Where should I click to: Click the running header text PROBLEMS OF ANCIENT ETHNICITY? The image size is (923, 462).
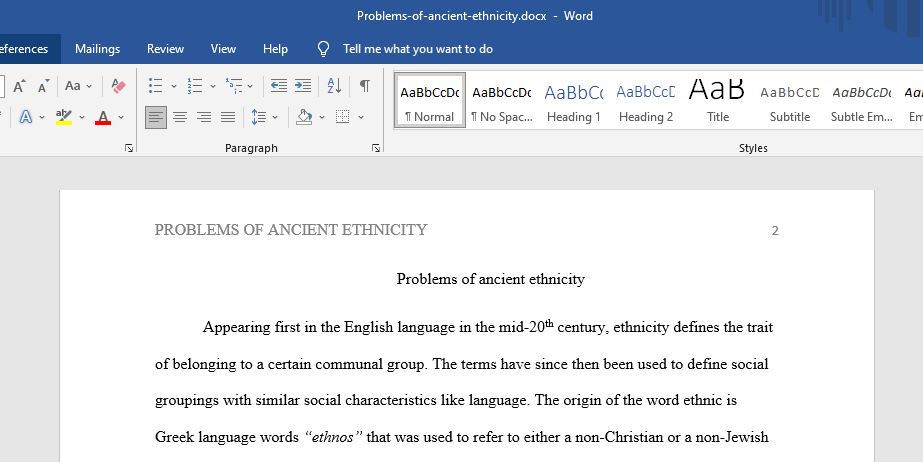291,230
